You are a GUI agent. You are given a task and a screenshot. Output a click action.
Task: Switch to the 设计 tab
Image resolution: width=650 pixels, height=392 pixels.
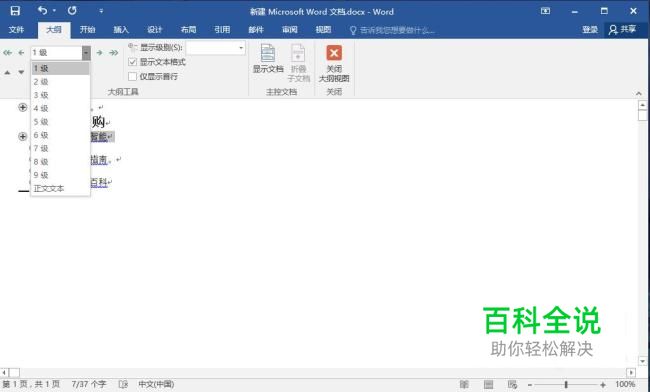pos(155,30)
